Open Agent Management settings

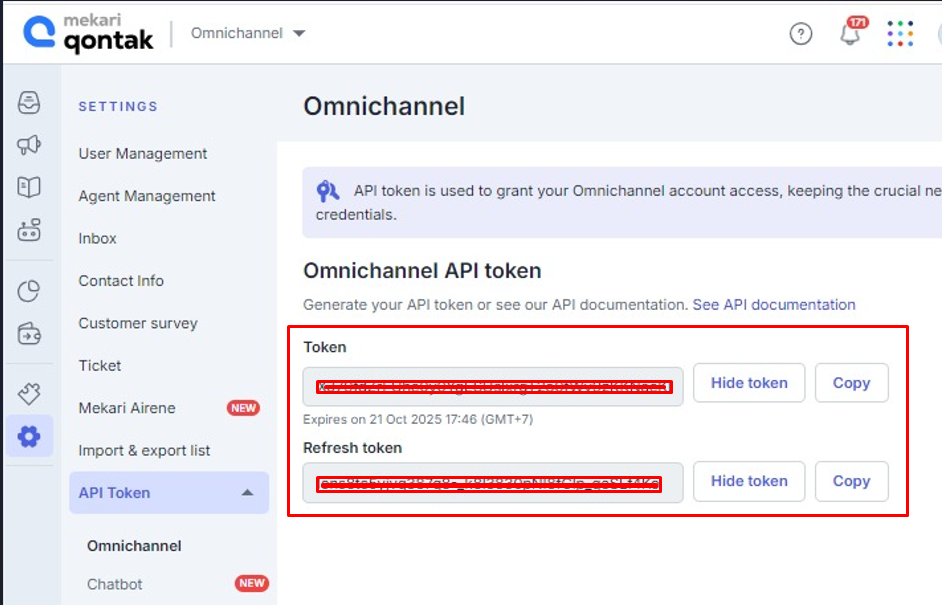coord(147,196)
